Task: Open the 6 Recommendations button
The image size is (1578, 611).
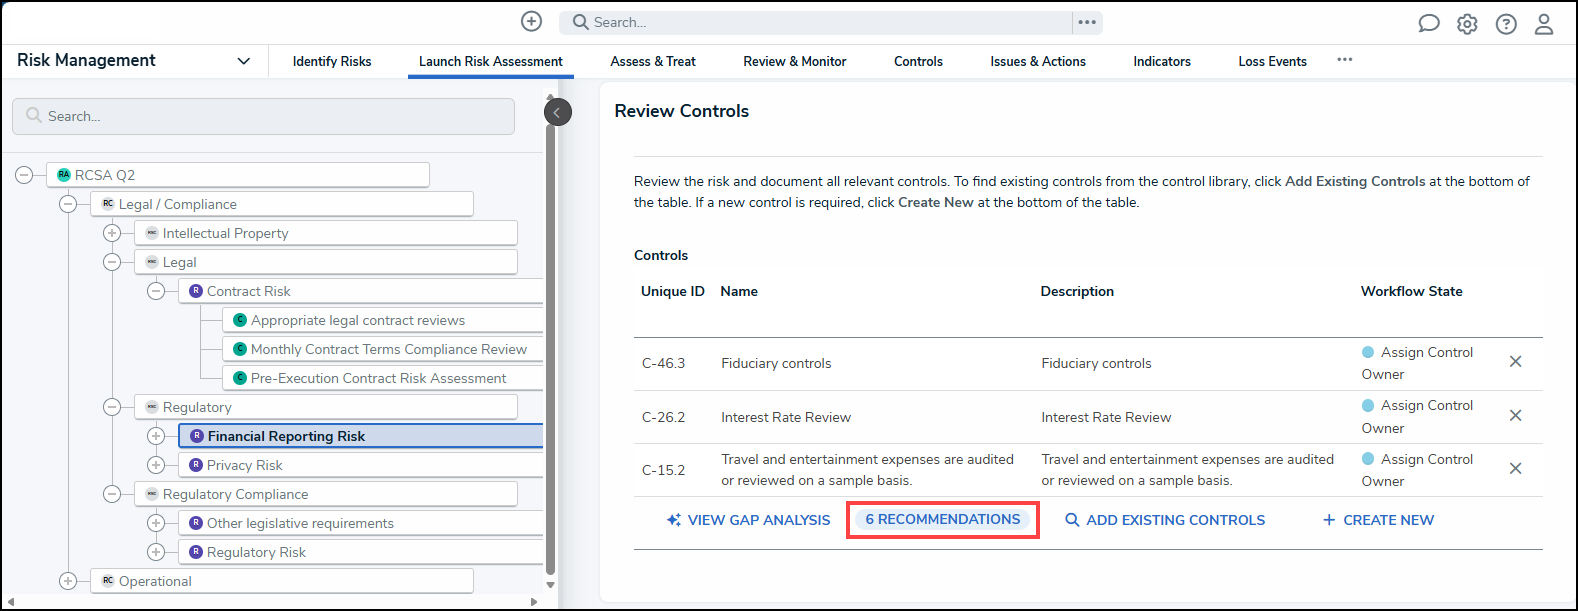Action: (943, 520)
